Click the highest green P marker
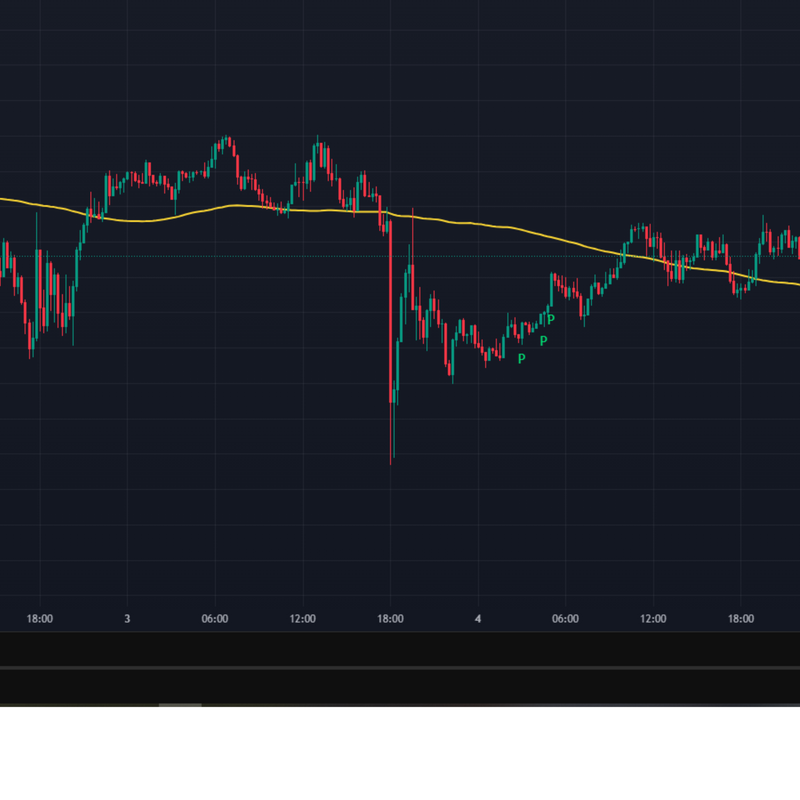Viewport: 800px width, 800px height. (x=551, y=320)
